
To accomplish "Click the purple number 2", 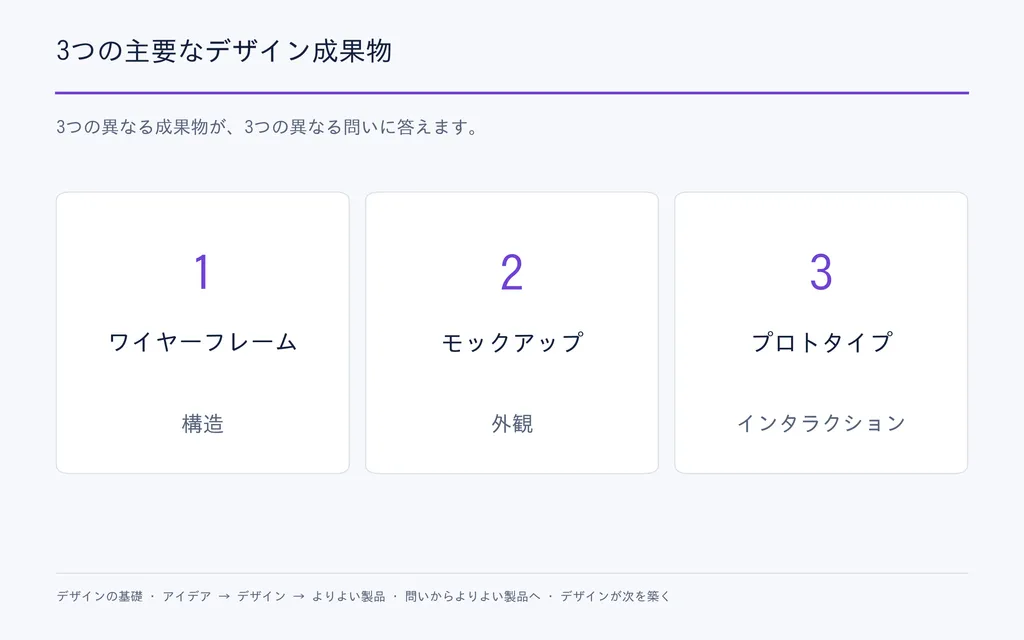I will tap(512, 272).
